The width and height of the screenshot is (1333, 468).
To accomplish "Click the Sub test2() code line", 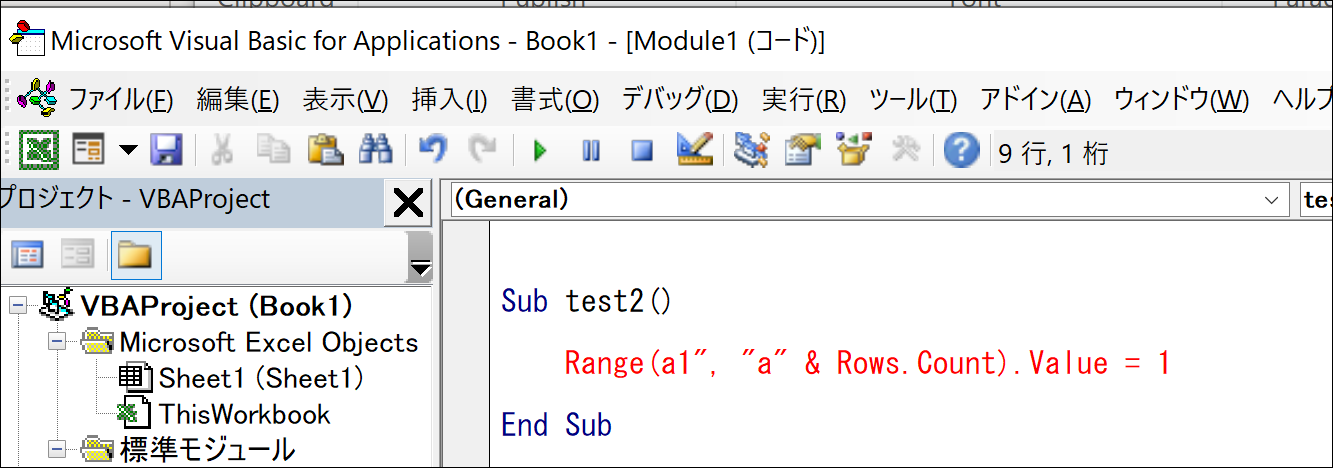I will (588, 301).
